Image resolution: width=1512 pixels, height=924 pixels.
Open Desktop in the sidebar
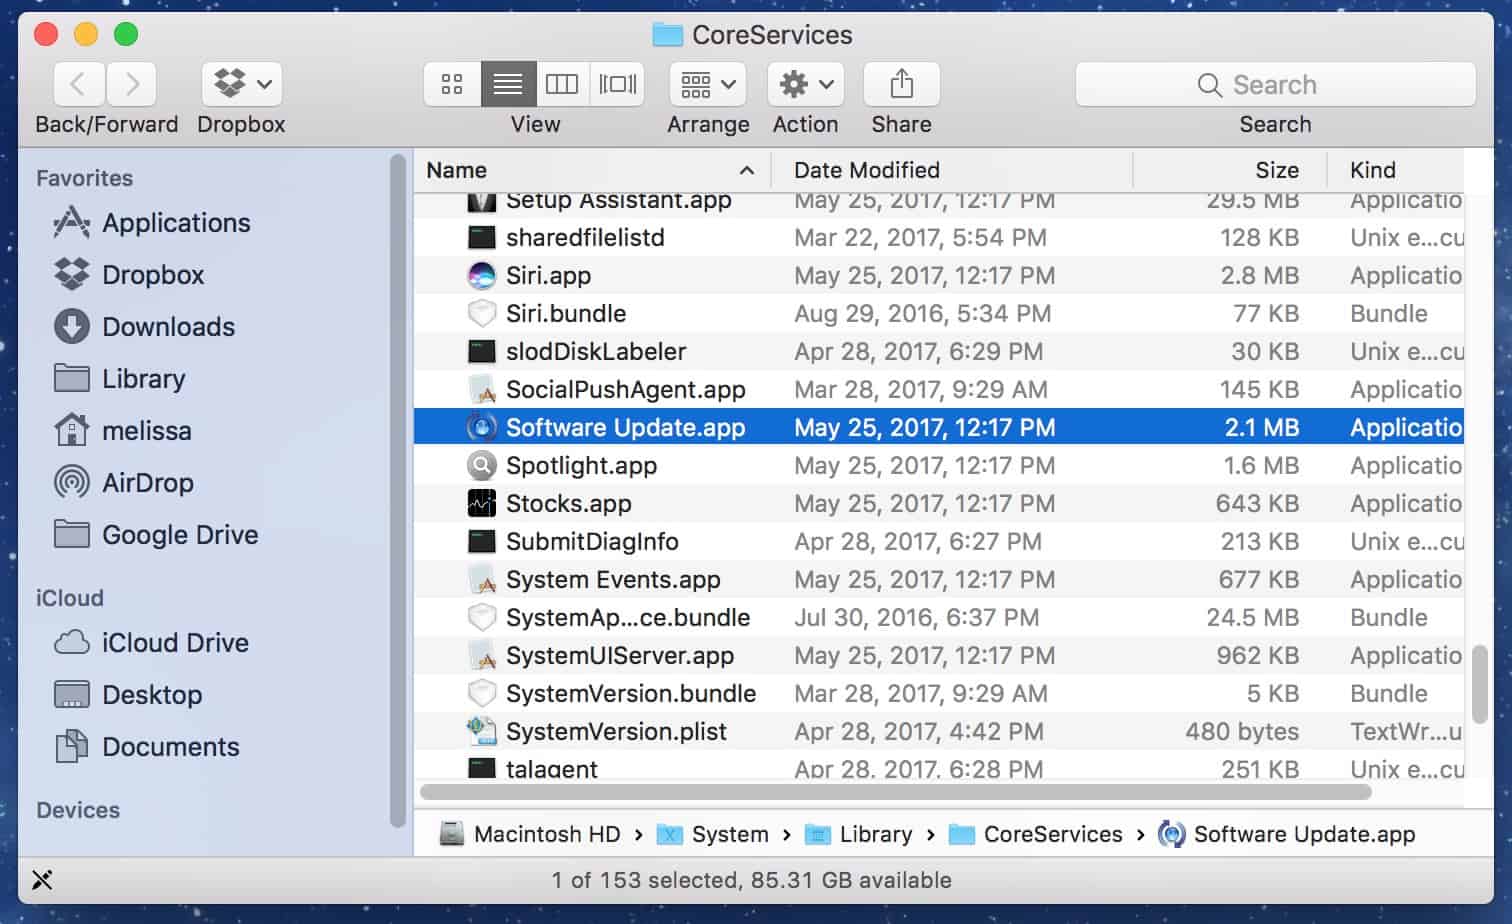(x=127, y=695)
